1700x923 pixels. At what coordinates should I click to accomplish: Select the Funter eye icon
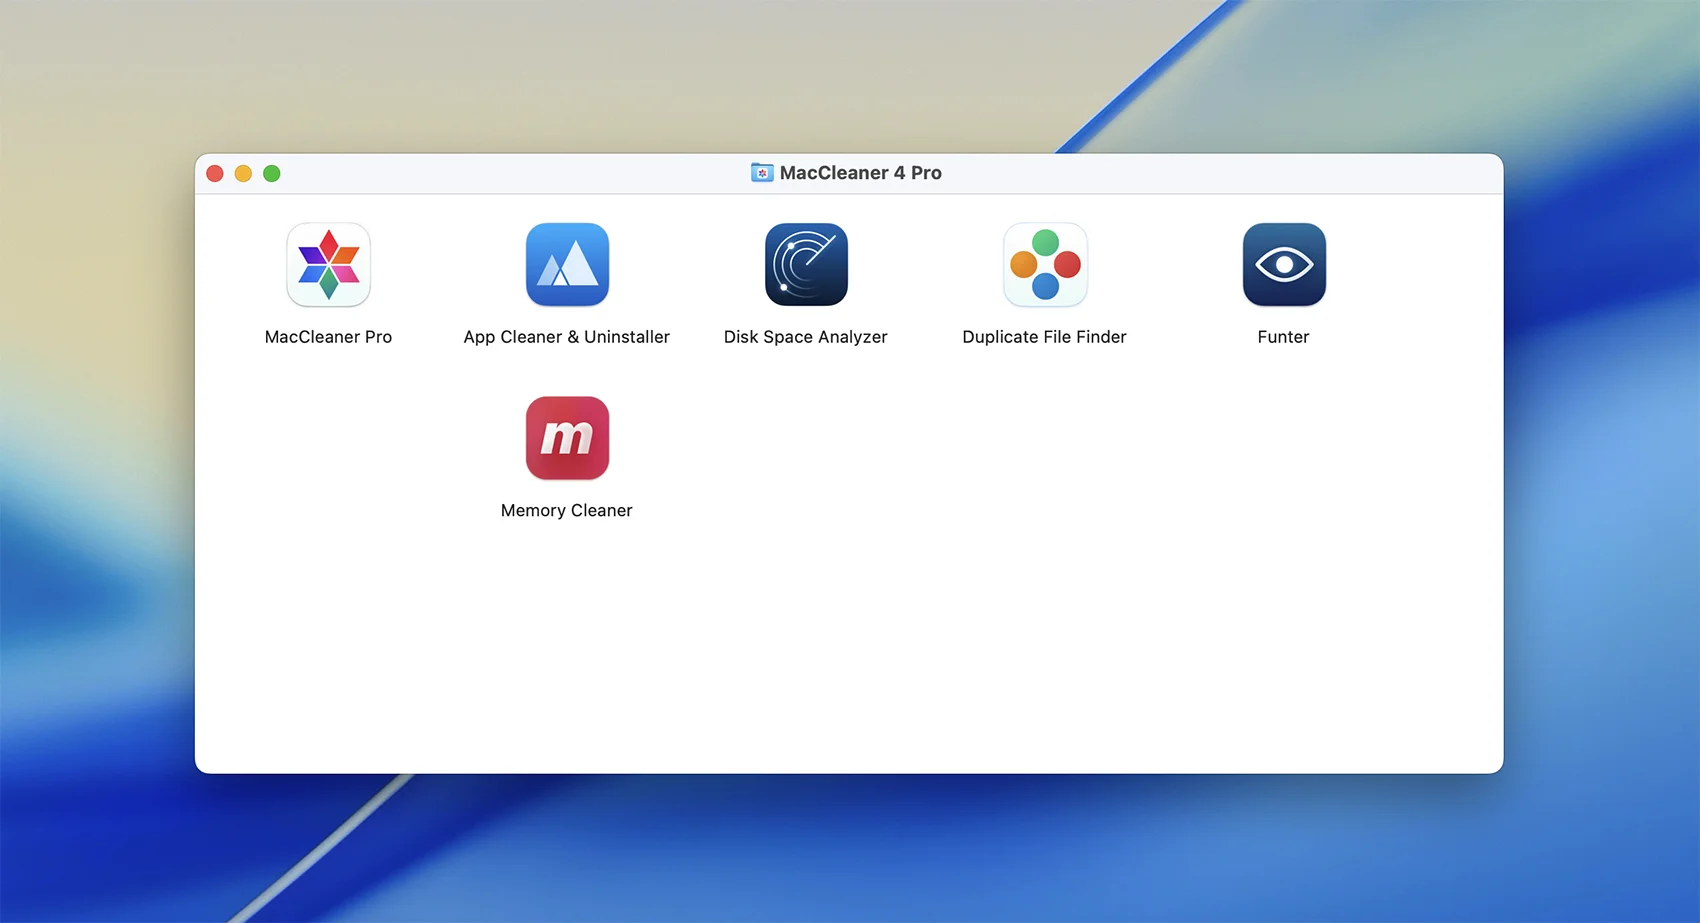point(1284,265)
